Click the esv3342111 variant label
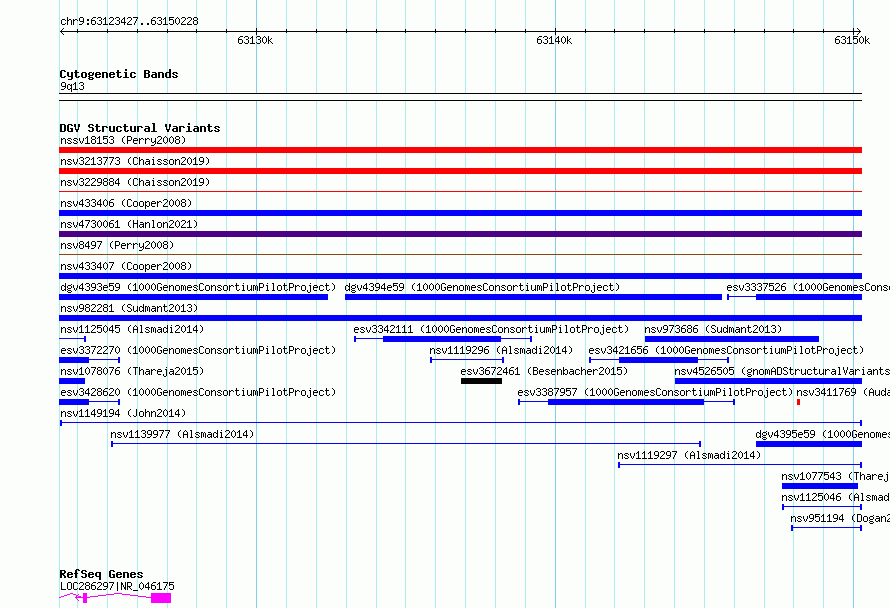Image resolution: width=890 pixels, height=608 pixels. [491, 329]
